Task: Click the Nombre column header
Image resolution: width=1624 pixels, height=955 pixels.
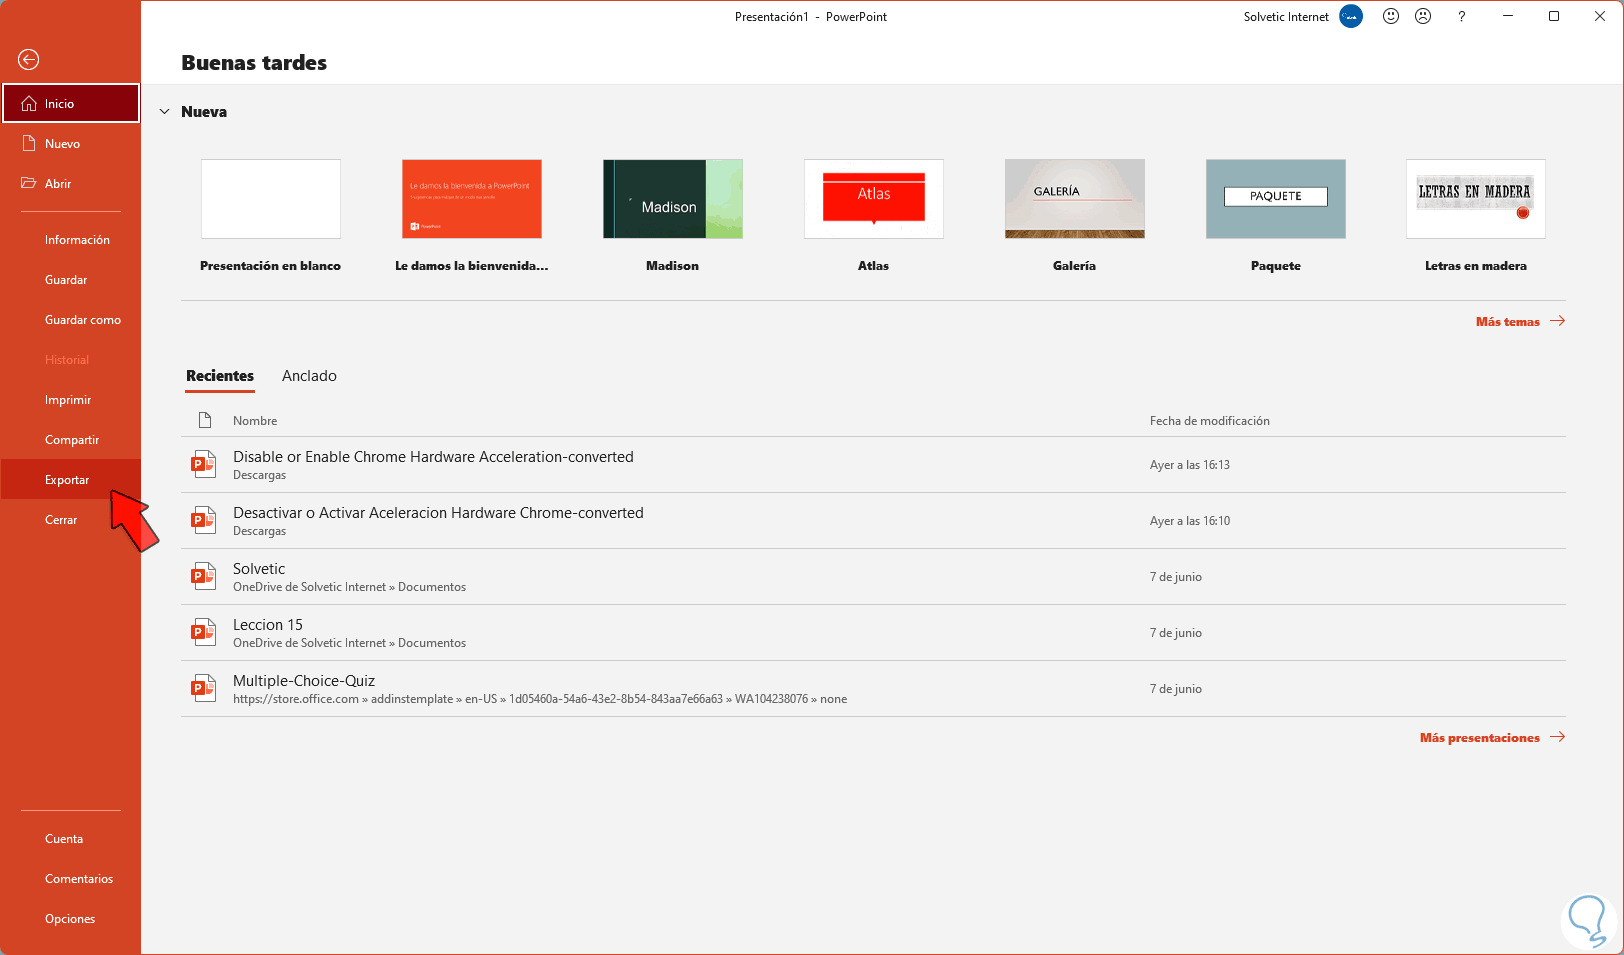Action: pyautogui.click(x=255, y=421)
